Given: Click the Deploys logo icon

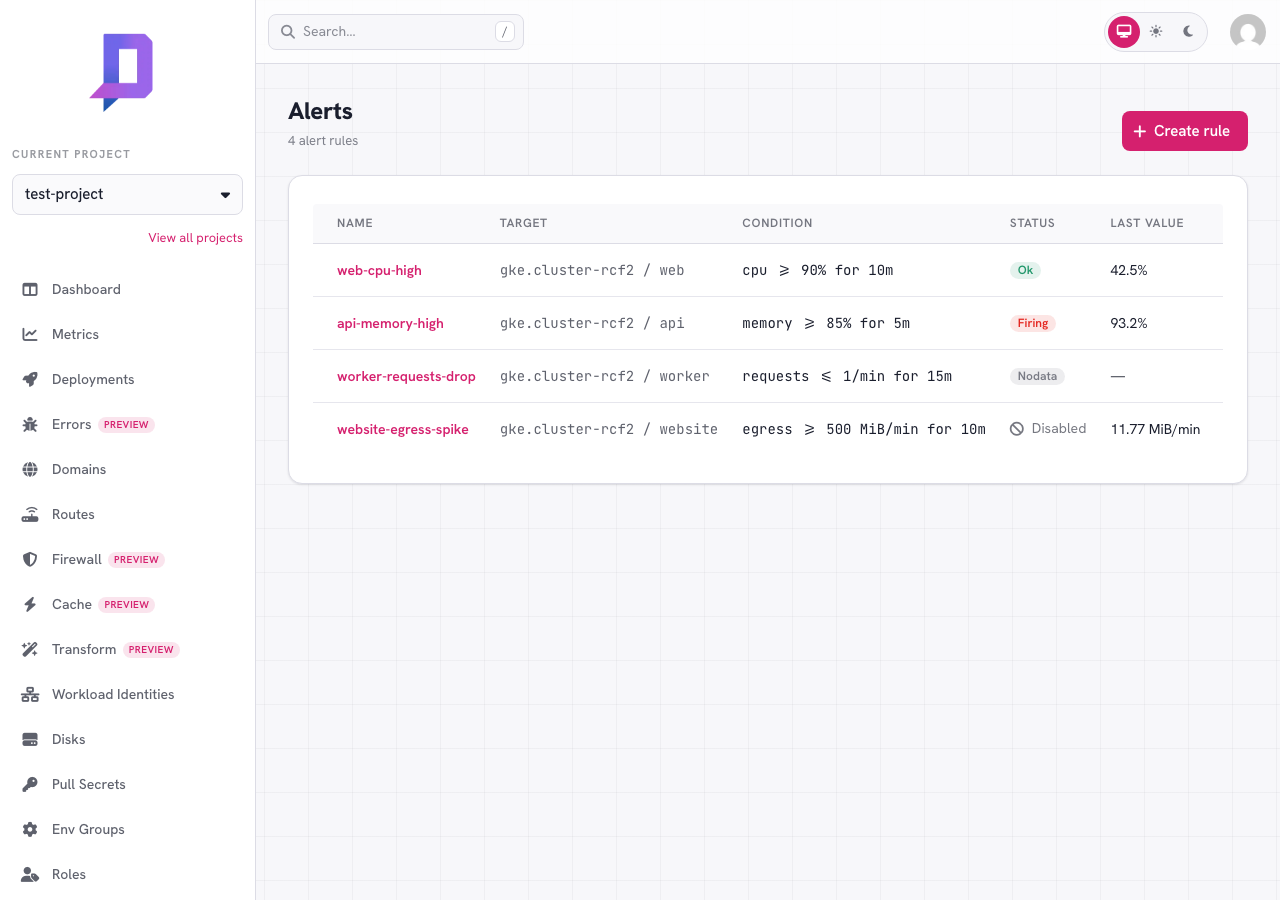Looking at the screenshot, I should 121,72.
